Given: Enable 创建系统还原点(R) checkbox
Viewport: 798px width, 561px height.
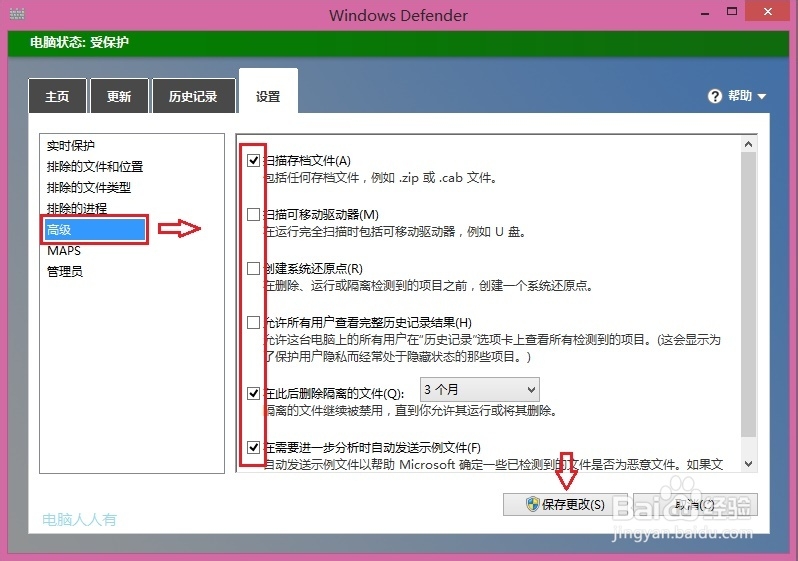Looking at the screenshot, I should click(253, 268).
